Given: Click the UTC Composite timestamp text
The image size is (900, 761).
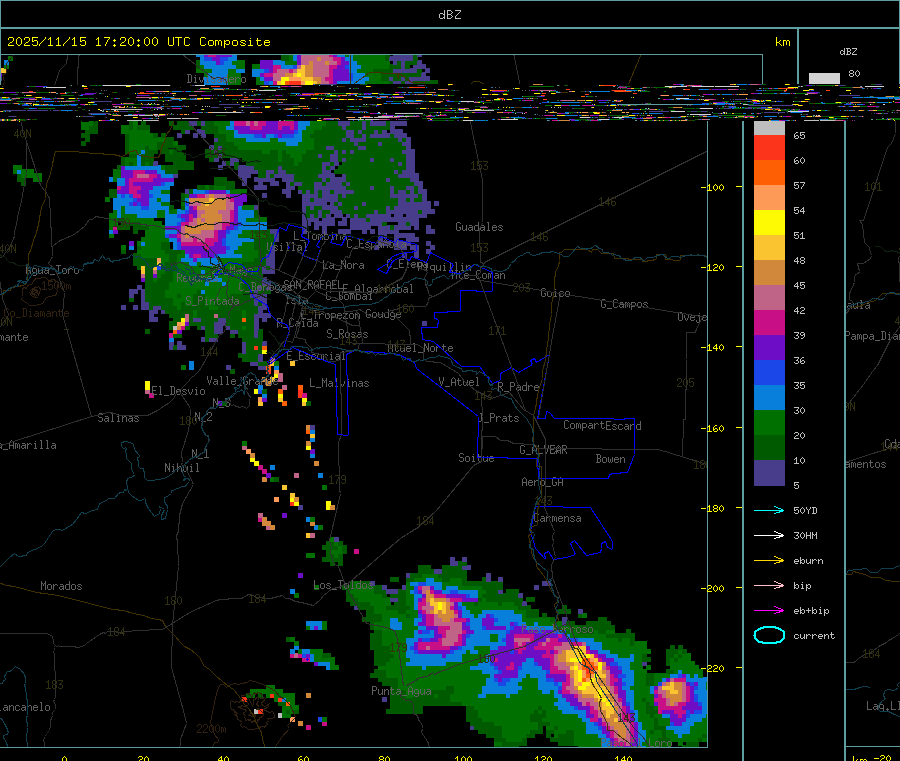Looking at the screenshot, I should [139, 42].
